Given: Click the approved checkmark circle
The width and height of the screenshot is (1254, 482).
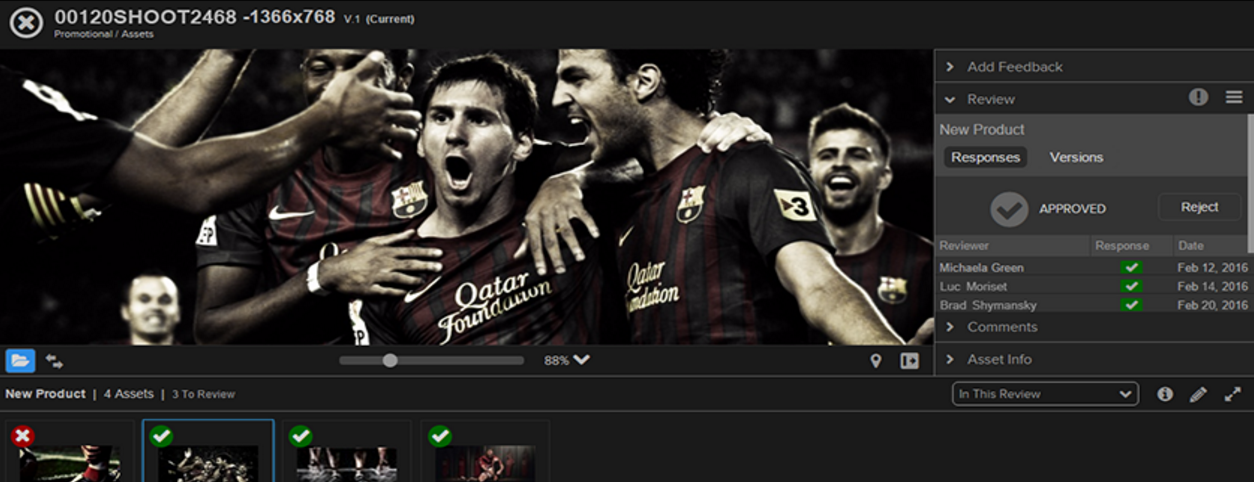Looking at the screenshot, I should click(x=1009, y=209).
